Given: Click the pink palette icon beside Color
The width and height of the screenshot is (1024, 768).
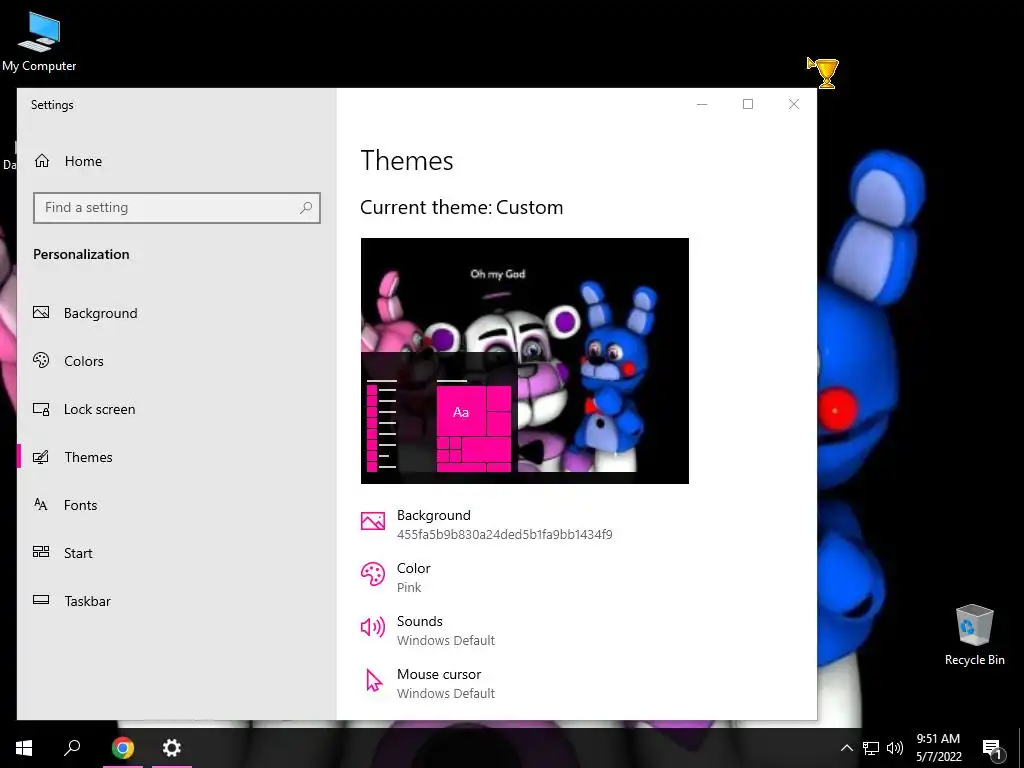Looking at the screenshot, I should [x=373, y=574].
